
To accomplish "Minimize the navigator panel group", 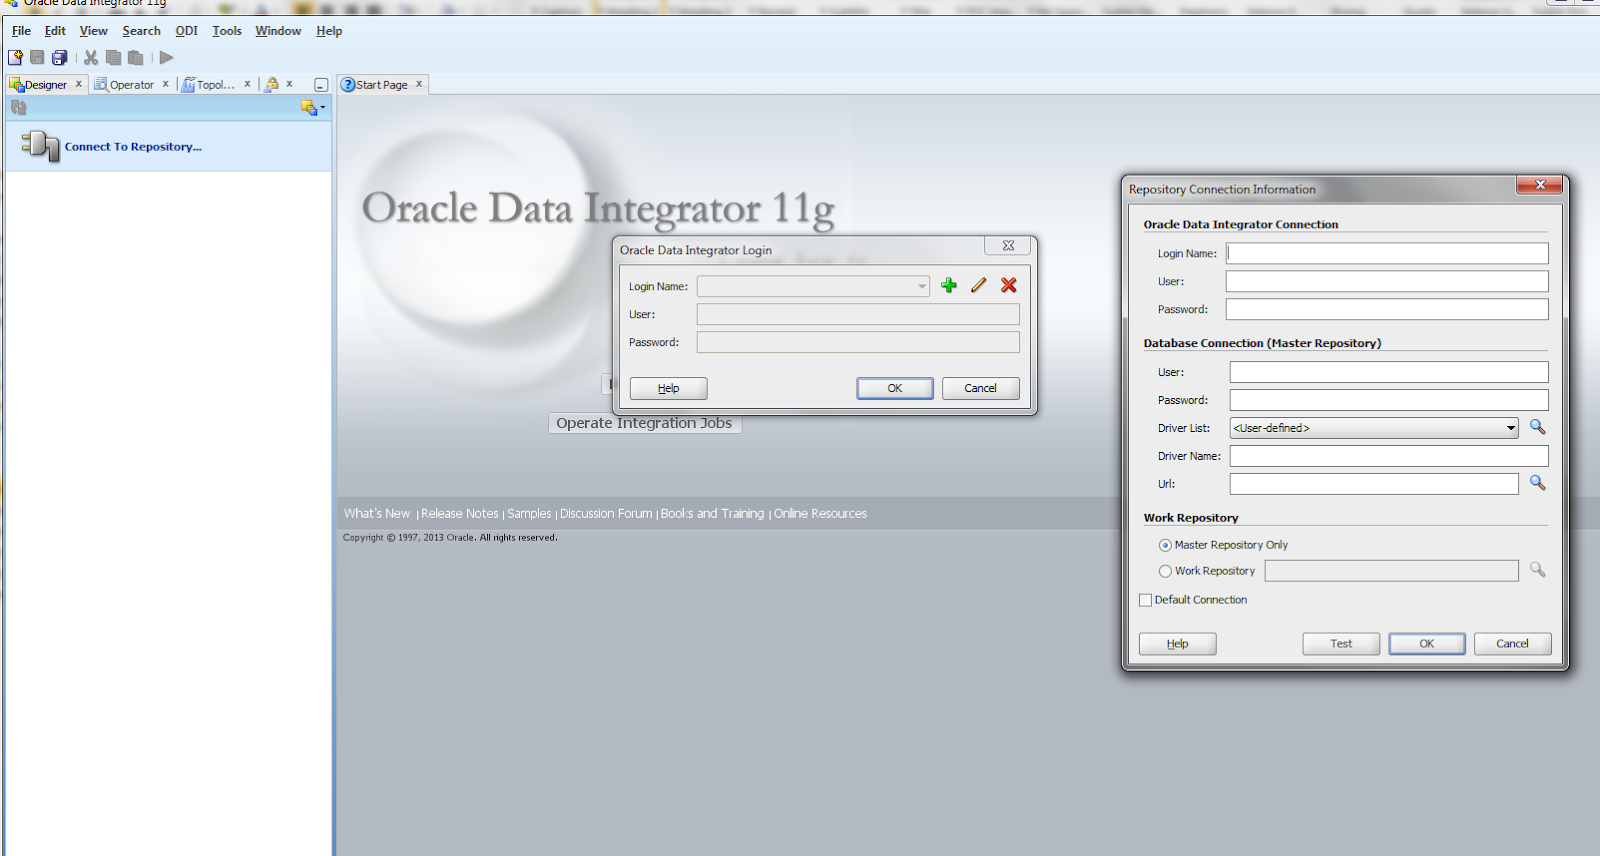I will tap(321, 85).
